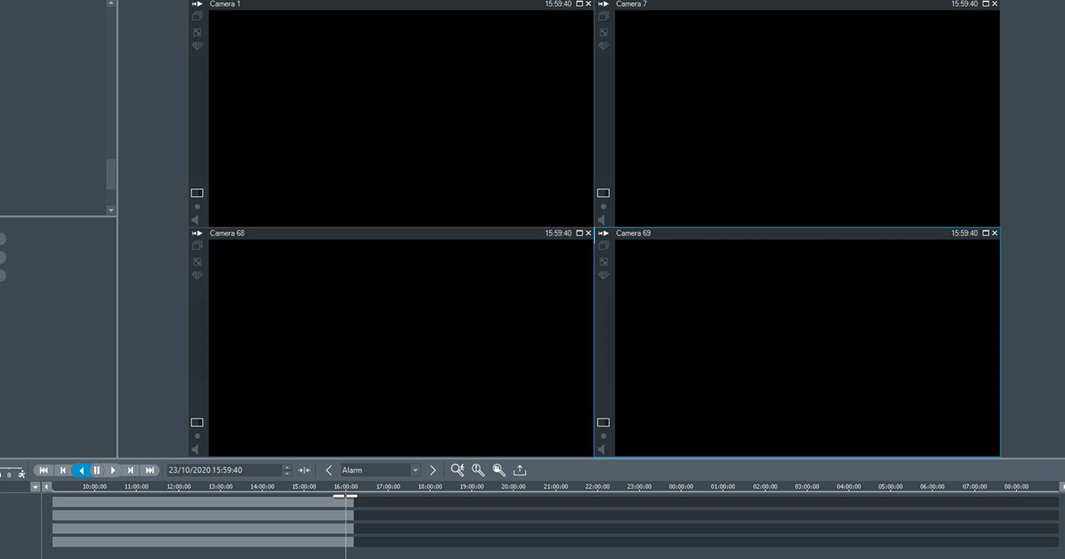Click the rectangle display icon on Camera 68
The height and width of the screenshot is (559, 1065).
(x=197, y=422)
